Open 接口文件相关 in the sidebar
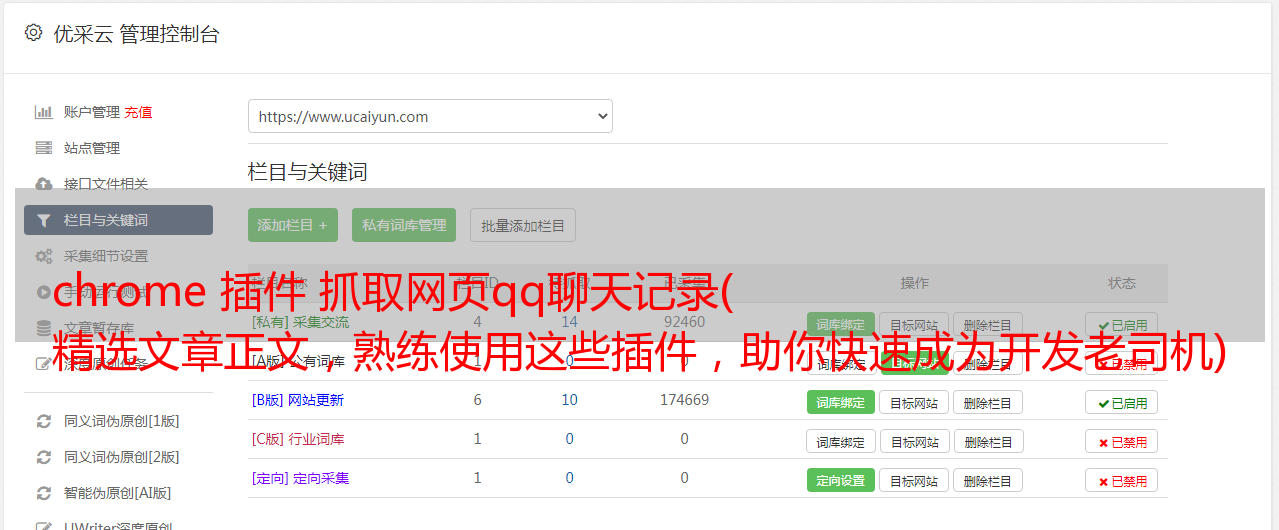Screen dimensions: 1279x530 (x=106, y=184)
